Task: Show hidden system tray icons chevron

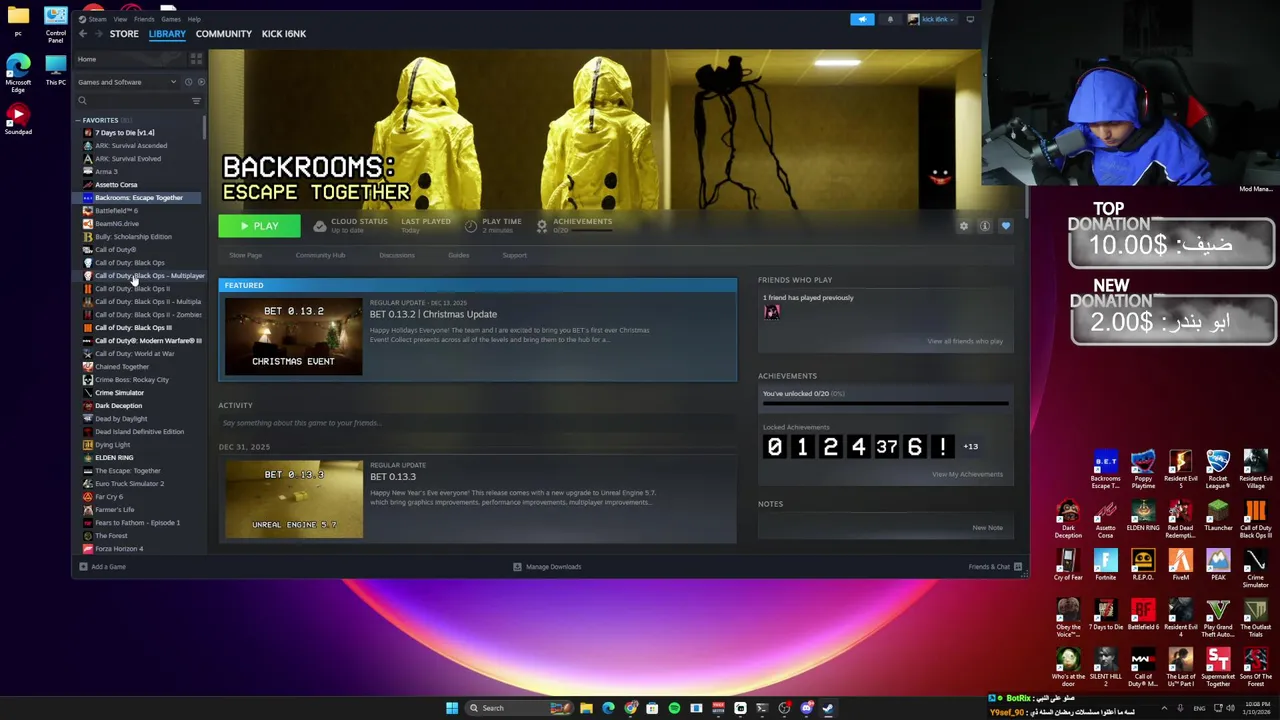Action: pyautogui.click(x=1165, y=708)
